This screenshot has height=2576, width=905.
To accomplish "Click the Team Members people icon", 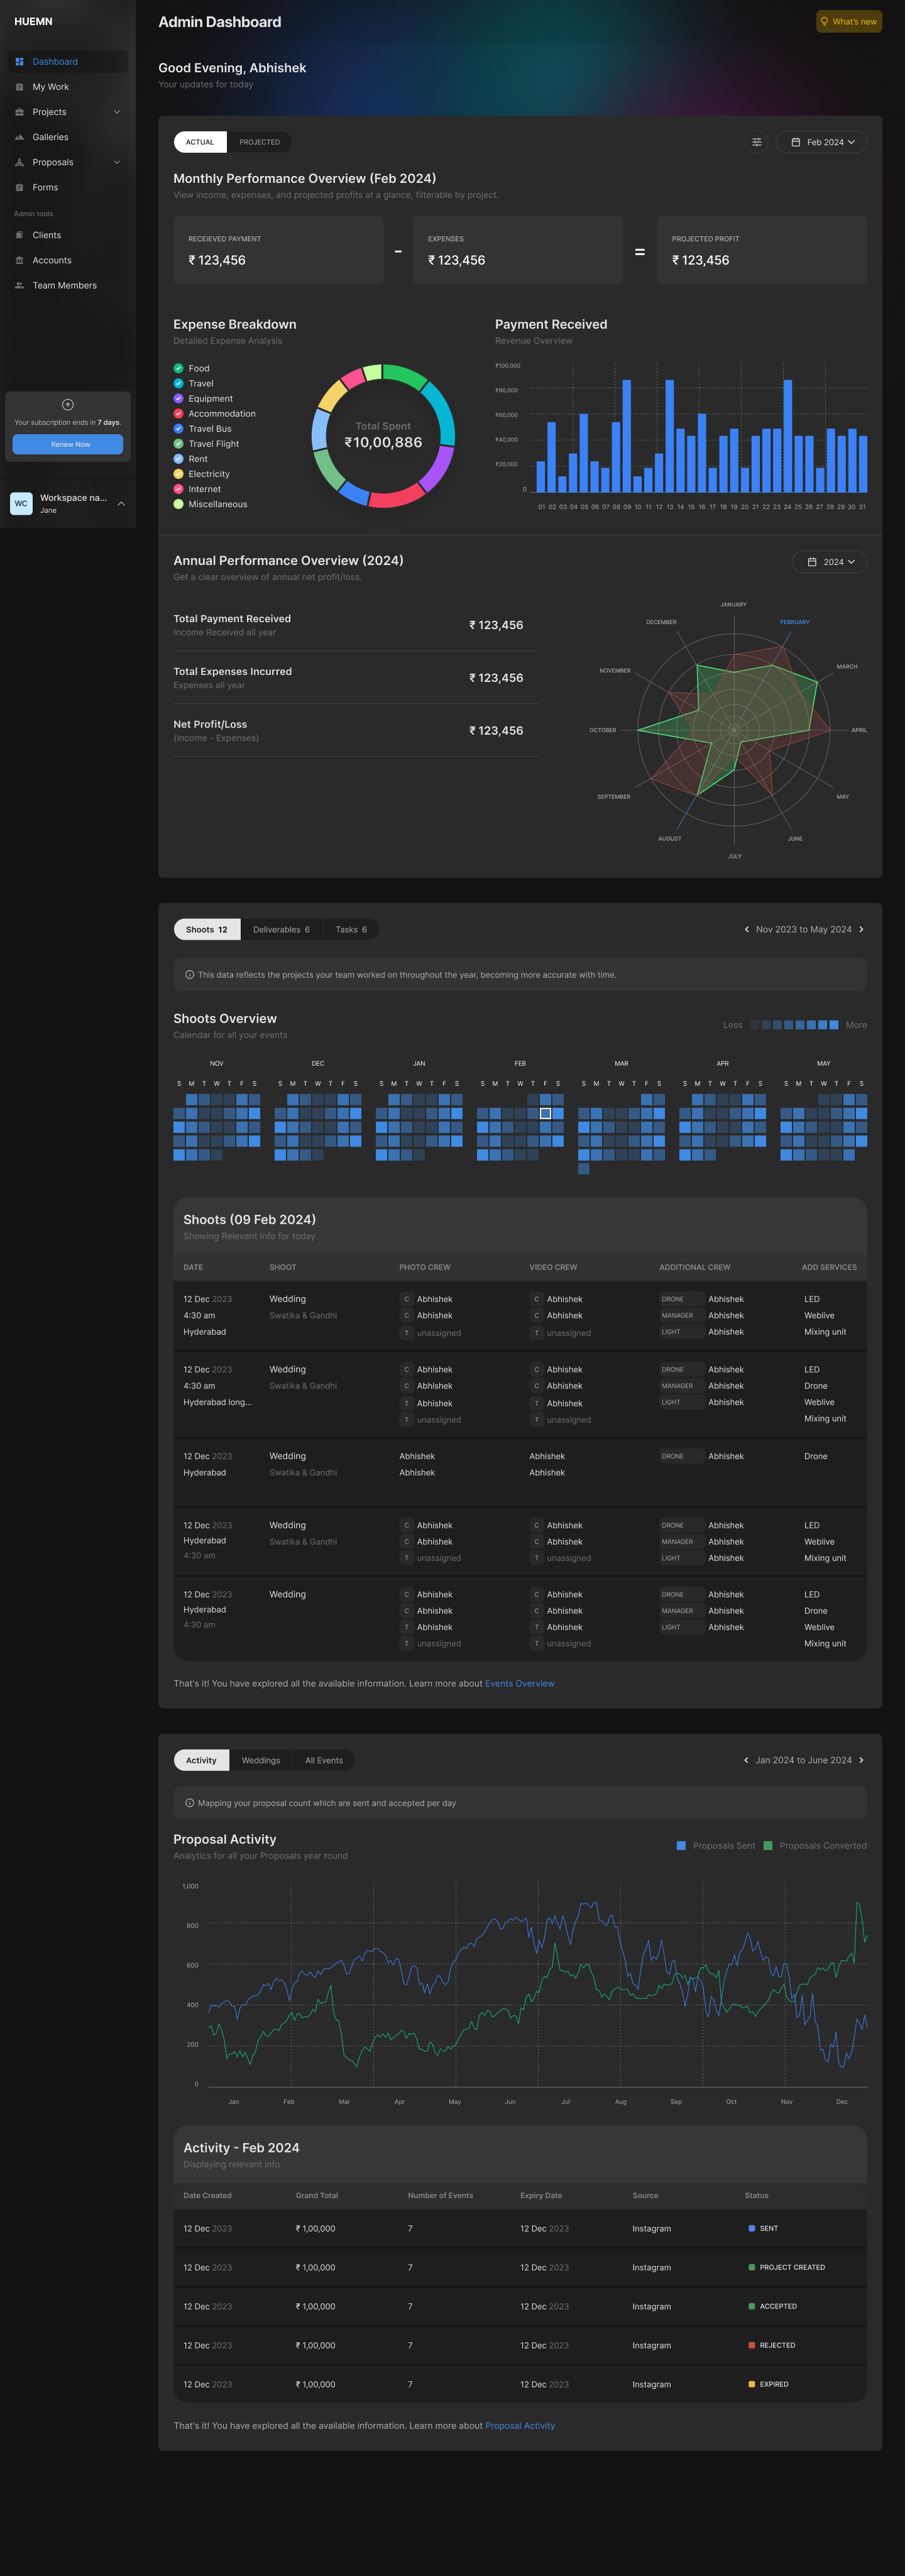I will (x=19, y=285).
